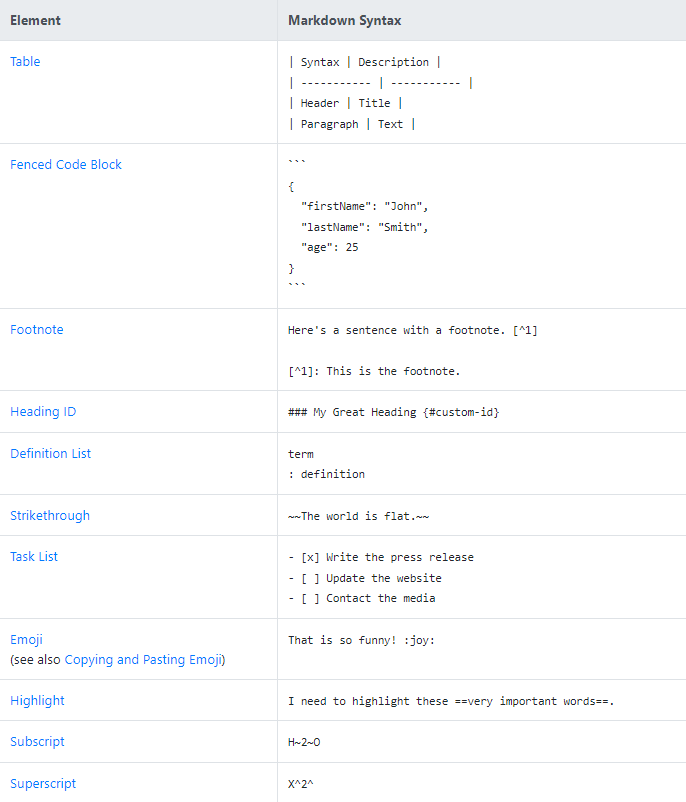
Task: Click the ': definition' text
Action: coord(326,475)
